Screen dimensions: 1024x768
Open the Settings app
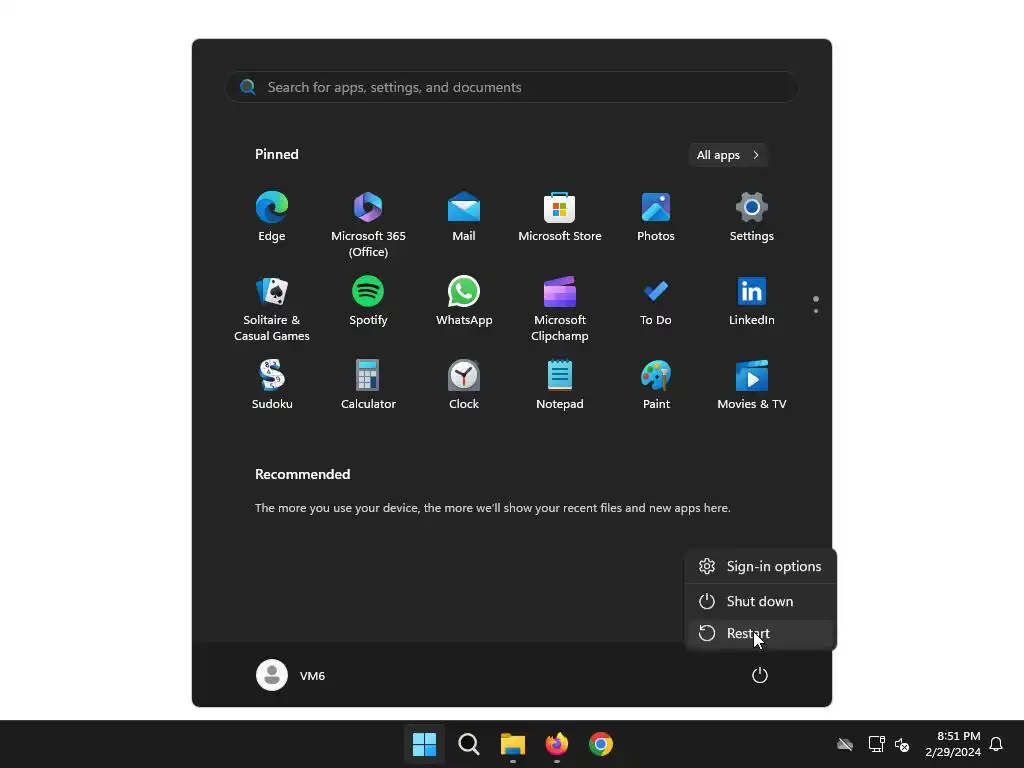[752, 217]
